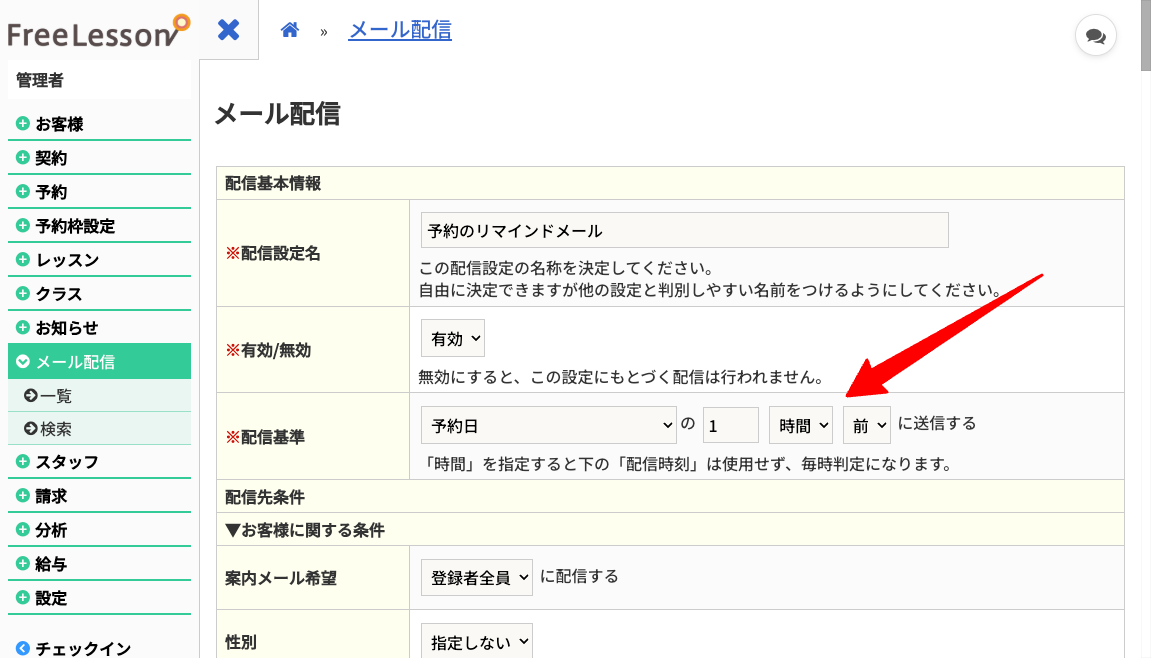The width and height of the screenshot is (1151, 658).
Task: Open the お知らせ menu
Action: [x=99, y=328]
